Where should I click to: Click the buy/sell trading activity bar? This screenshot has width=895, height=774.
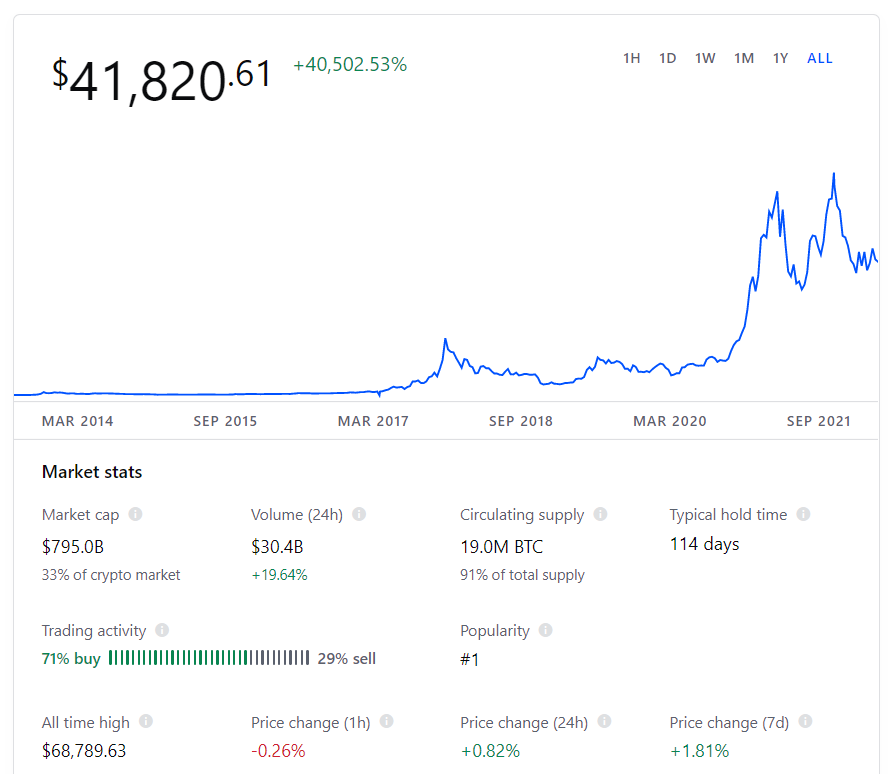(x=209, y=658)
